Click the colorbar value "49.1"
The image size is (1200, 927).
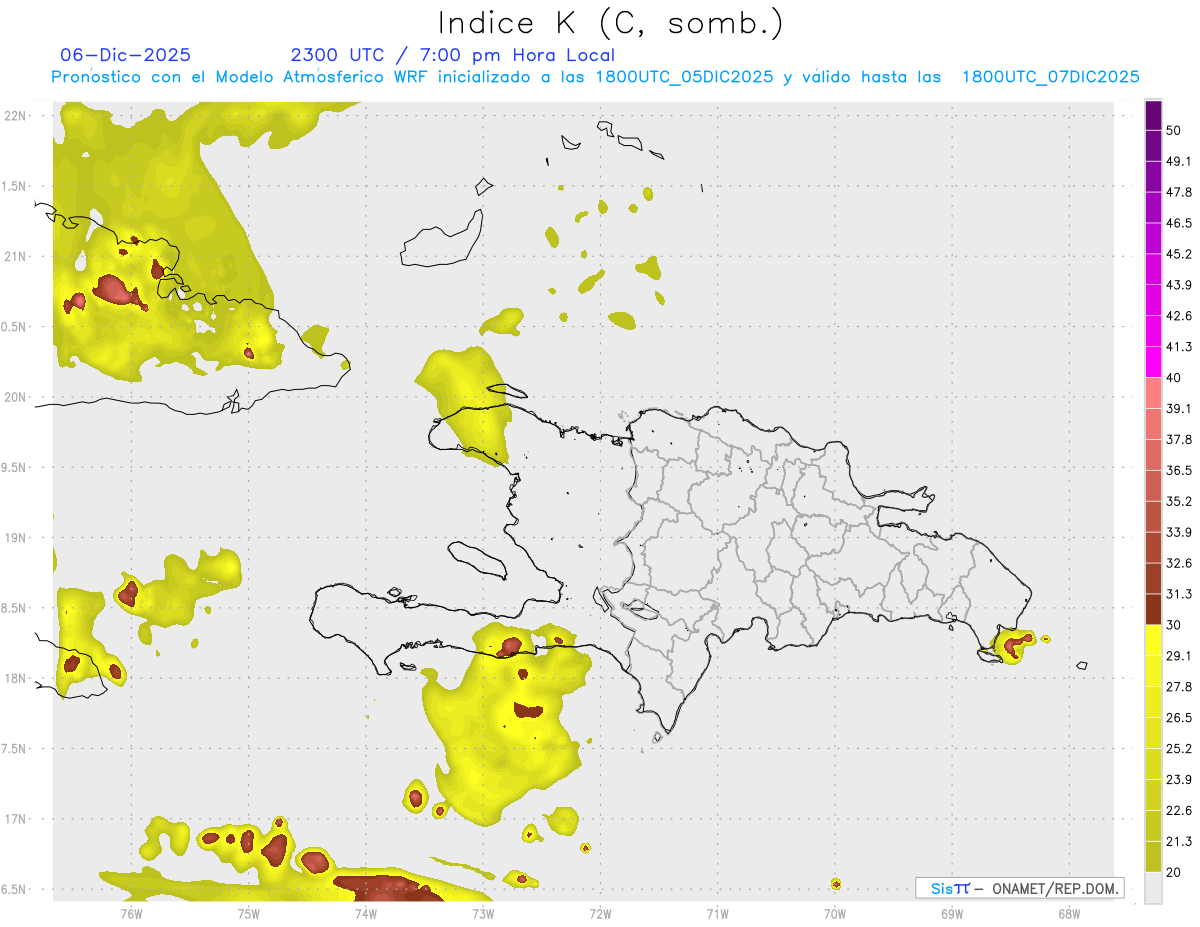pos(1179,161)
